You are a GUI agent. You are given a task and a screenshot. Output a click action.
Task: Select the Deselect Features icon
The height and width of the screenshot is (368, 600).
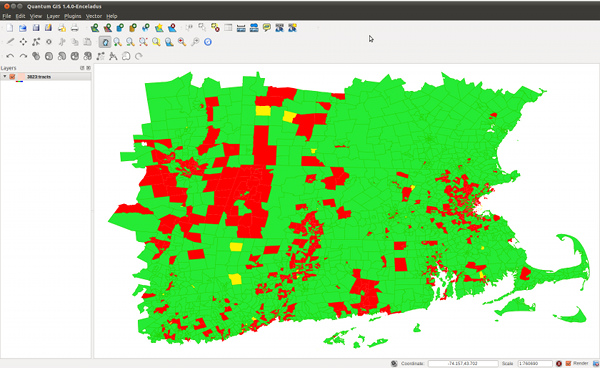click(215, 28)
